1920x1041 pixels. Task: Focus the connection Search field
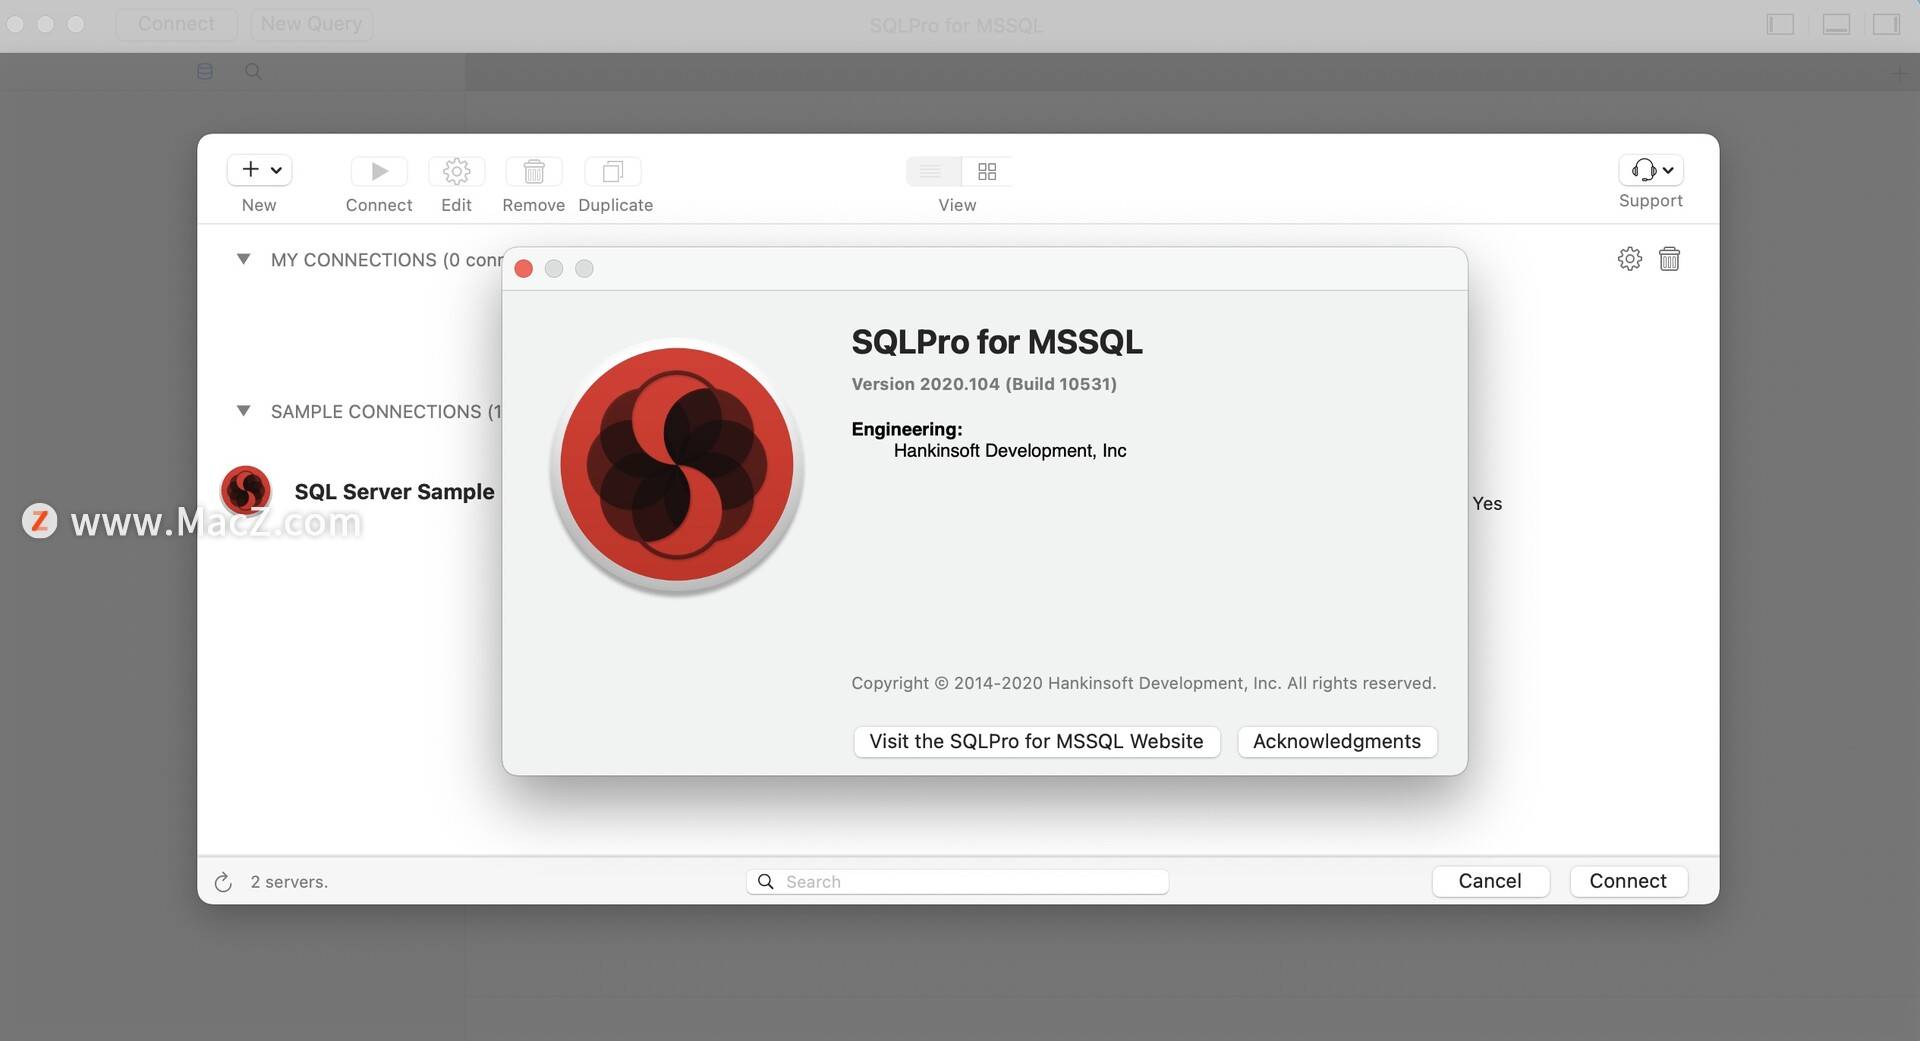(x=957, y=881)
